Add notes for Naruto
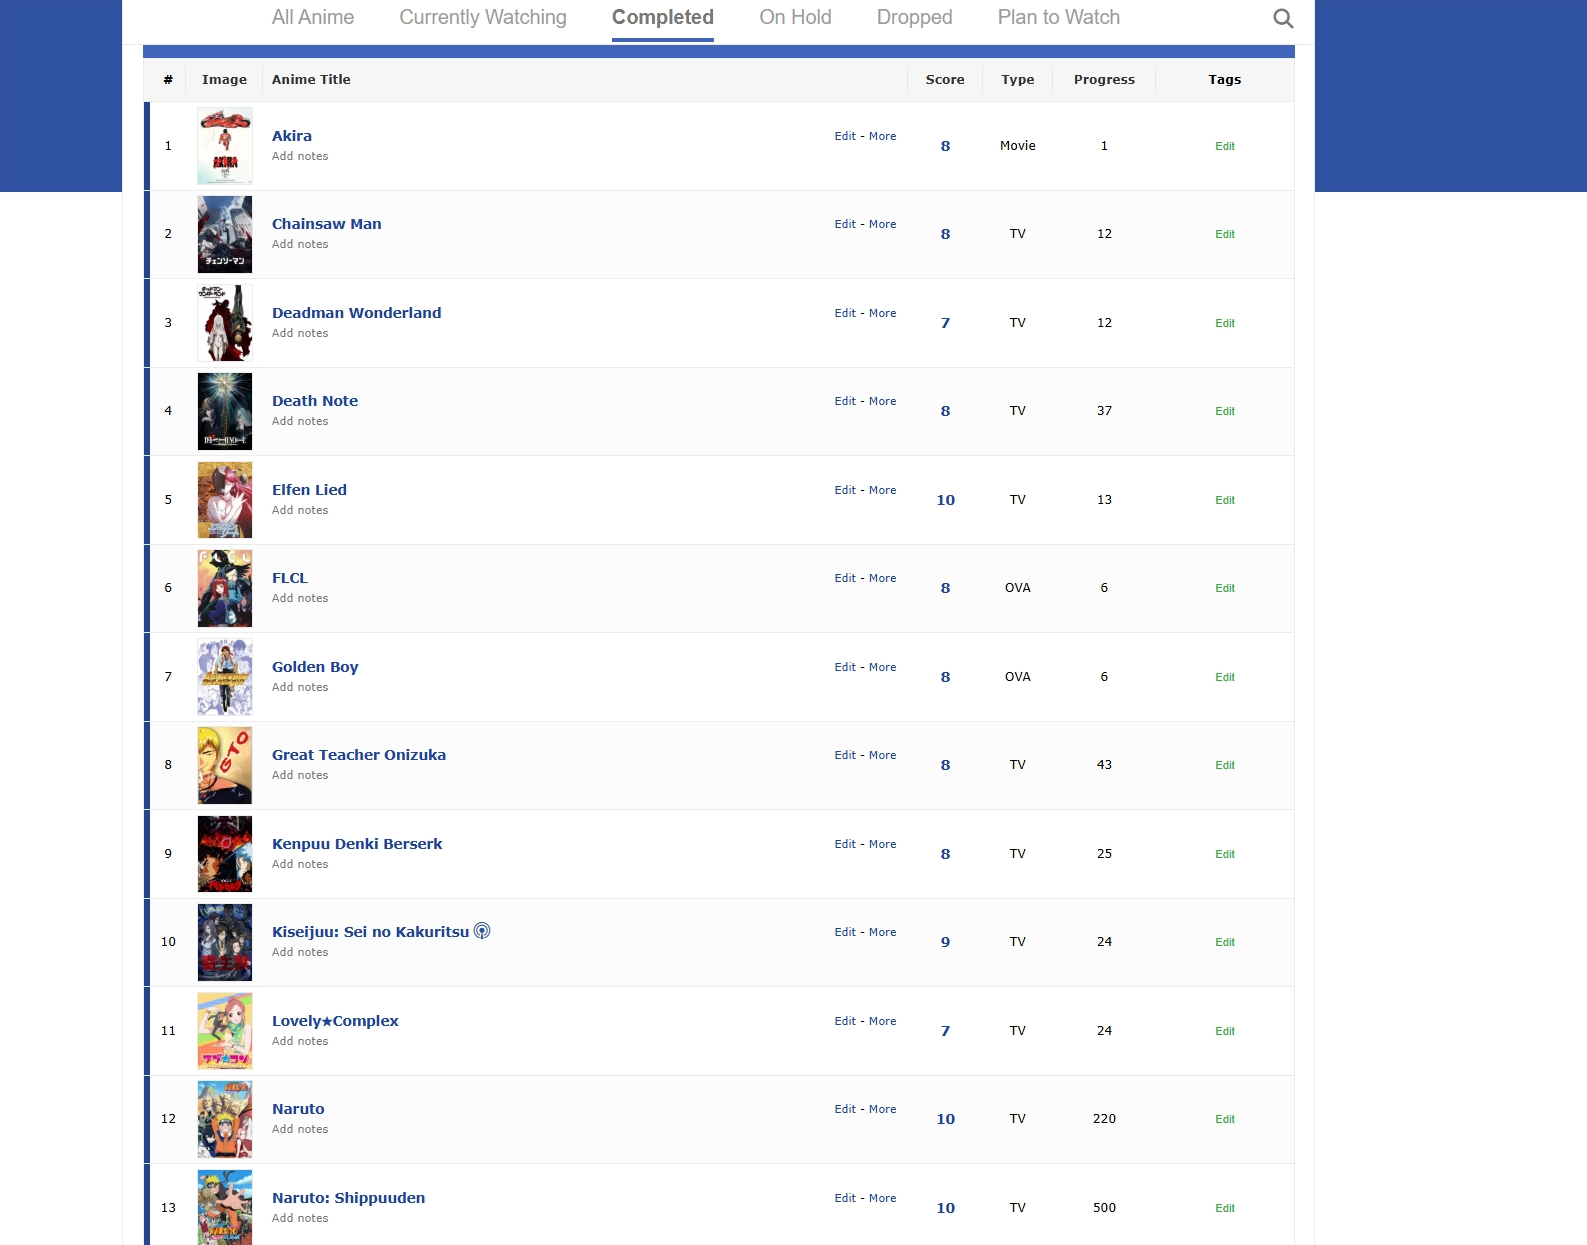This screenshot has height=1245, width=1587. [300, 1129]
